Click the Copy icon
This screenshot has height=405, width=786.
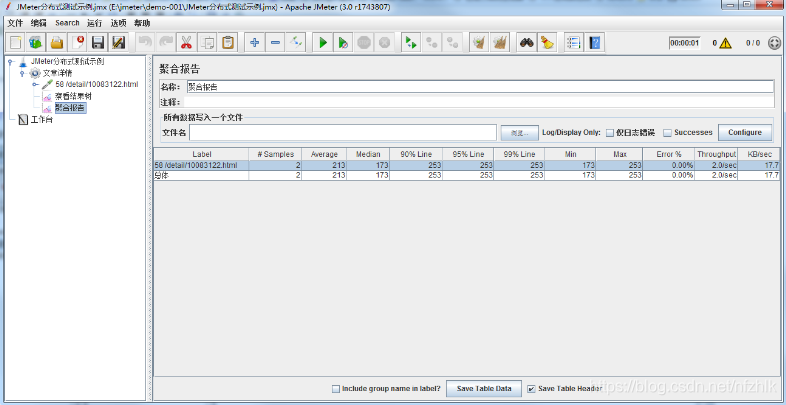click(207, 43)
